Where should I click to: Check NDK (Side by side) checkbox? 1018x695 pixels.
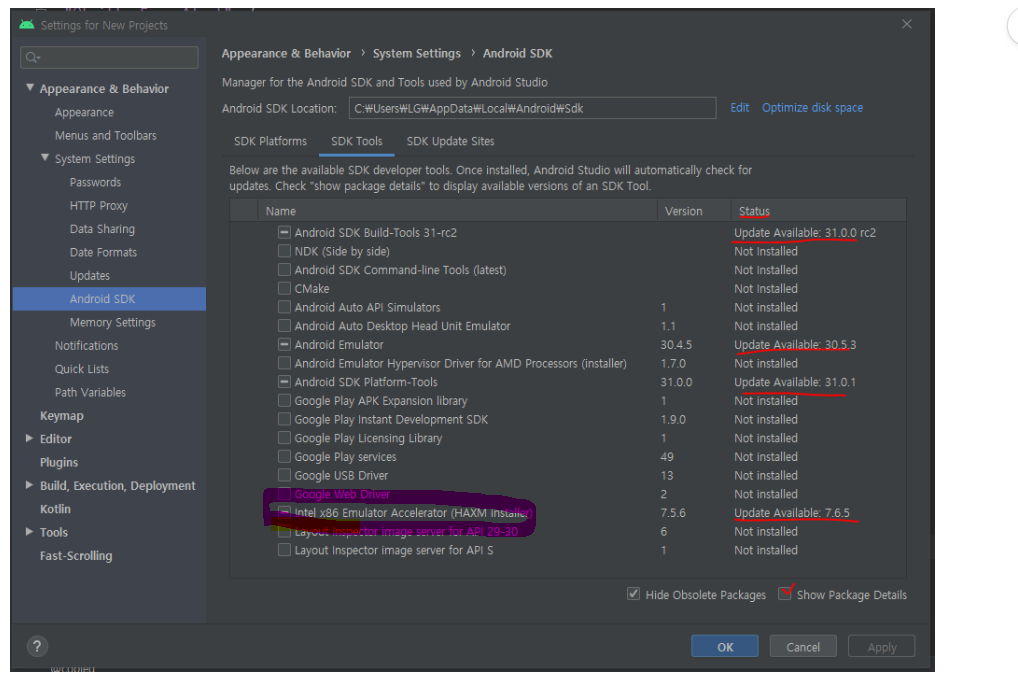coord(284,251)
